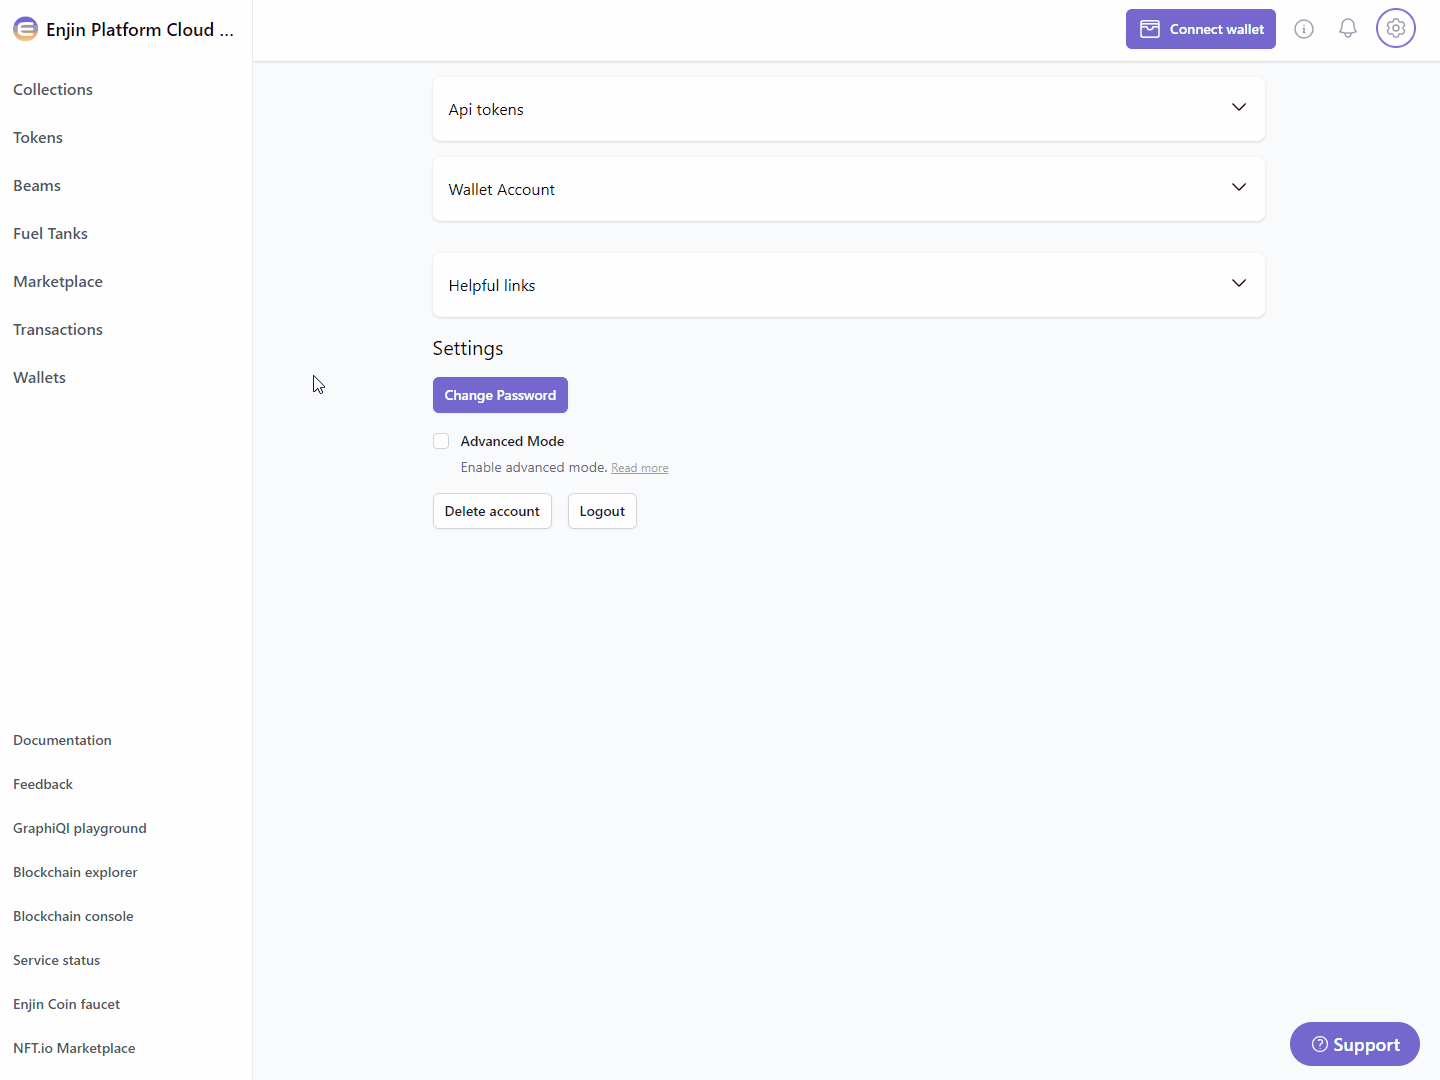Viewport: 1440px width, 1080px height.
Task: Click the Change Password button
Action: click(x=500, y=395)
